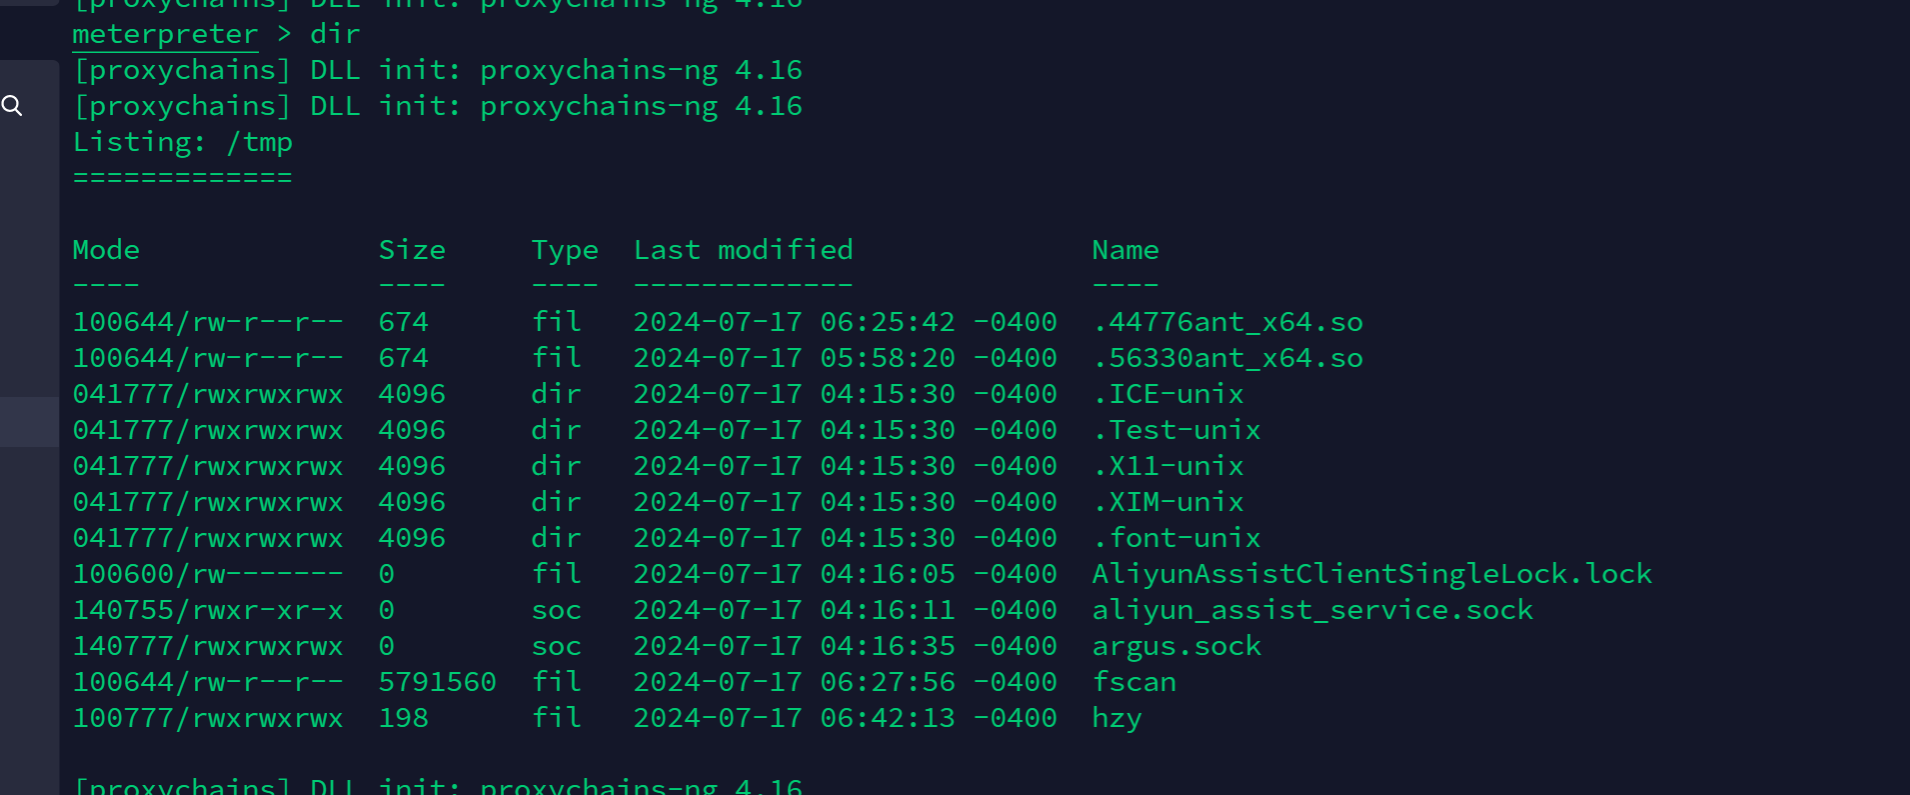Click the Last modified column header

point(744,250)
